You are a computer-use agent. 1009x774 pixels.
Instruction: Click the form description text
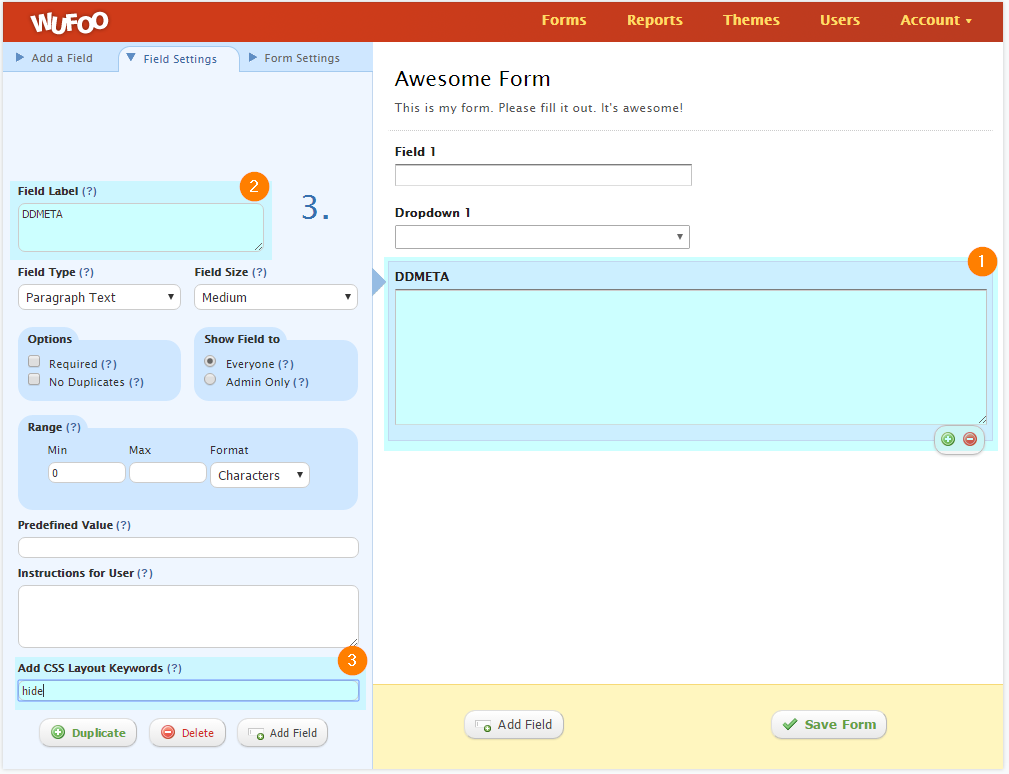coord(539,108)
